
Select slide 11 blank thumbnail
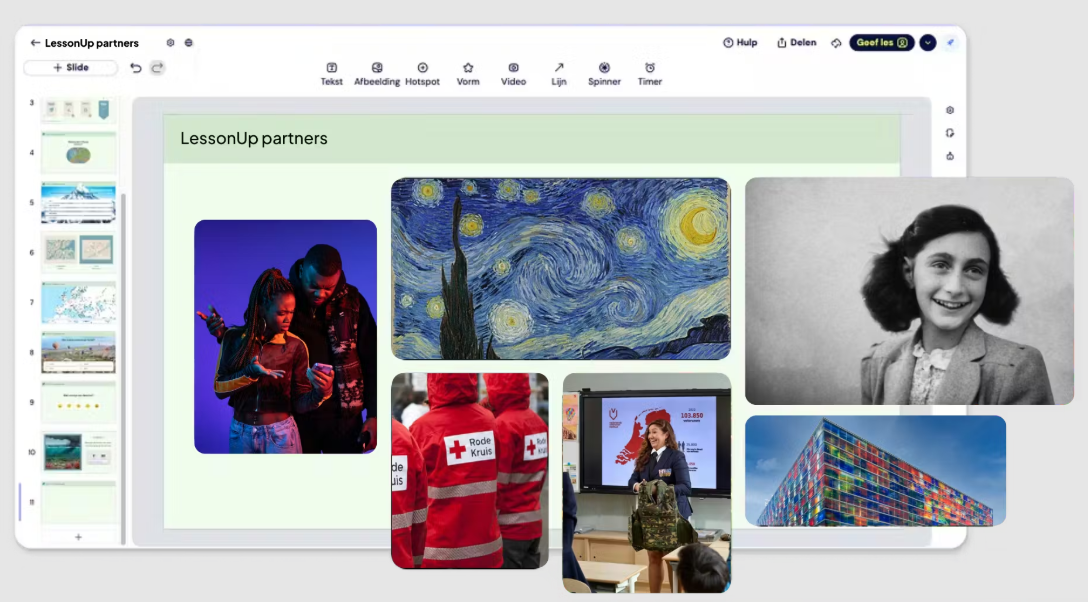tap(78, 502)
